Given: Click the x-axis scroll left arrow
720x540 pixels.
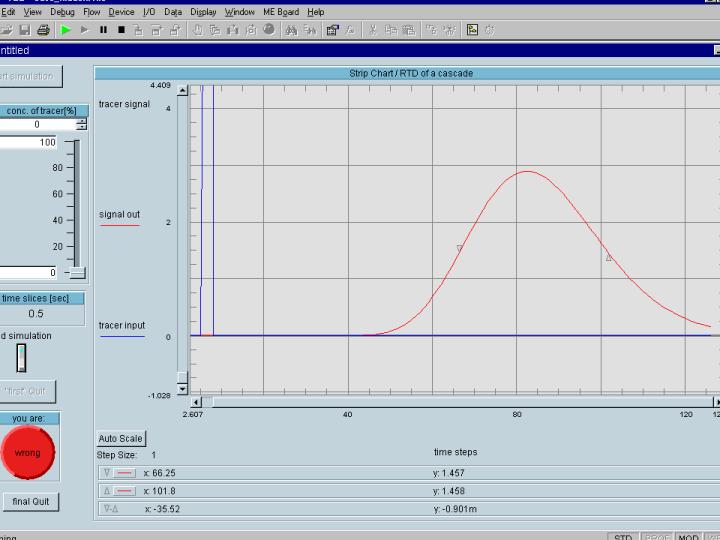Looking at the screenshot, I should click(x=194, y=401).
